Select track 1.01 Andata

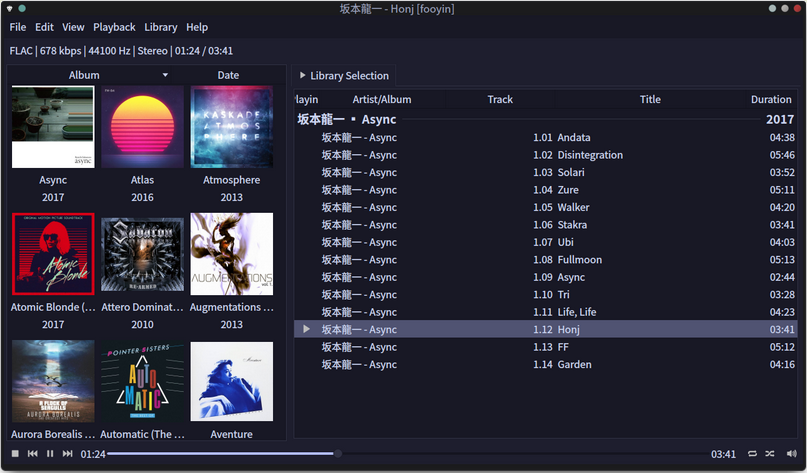tap(546, 137)
